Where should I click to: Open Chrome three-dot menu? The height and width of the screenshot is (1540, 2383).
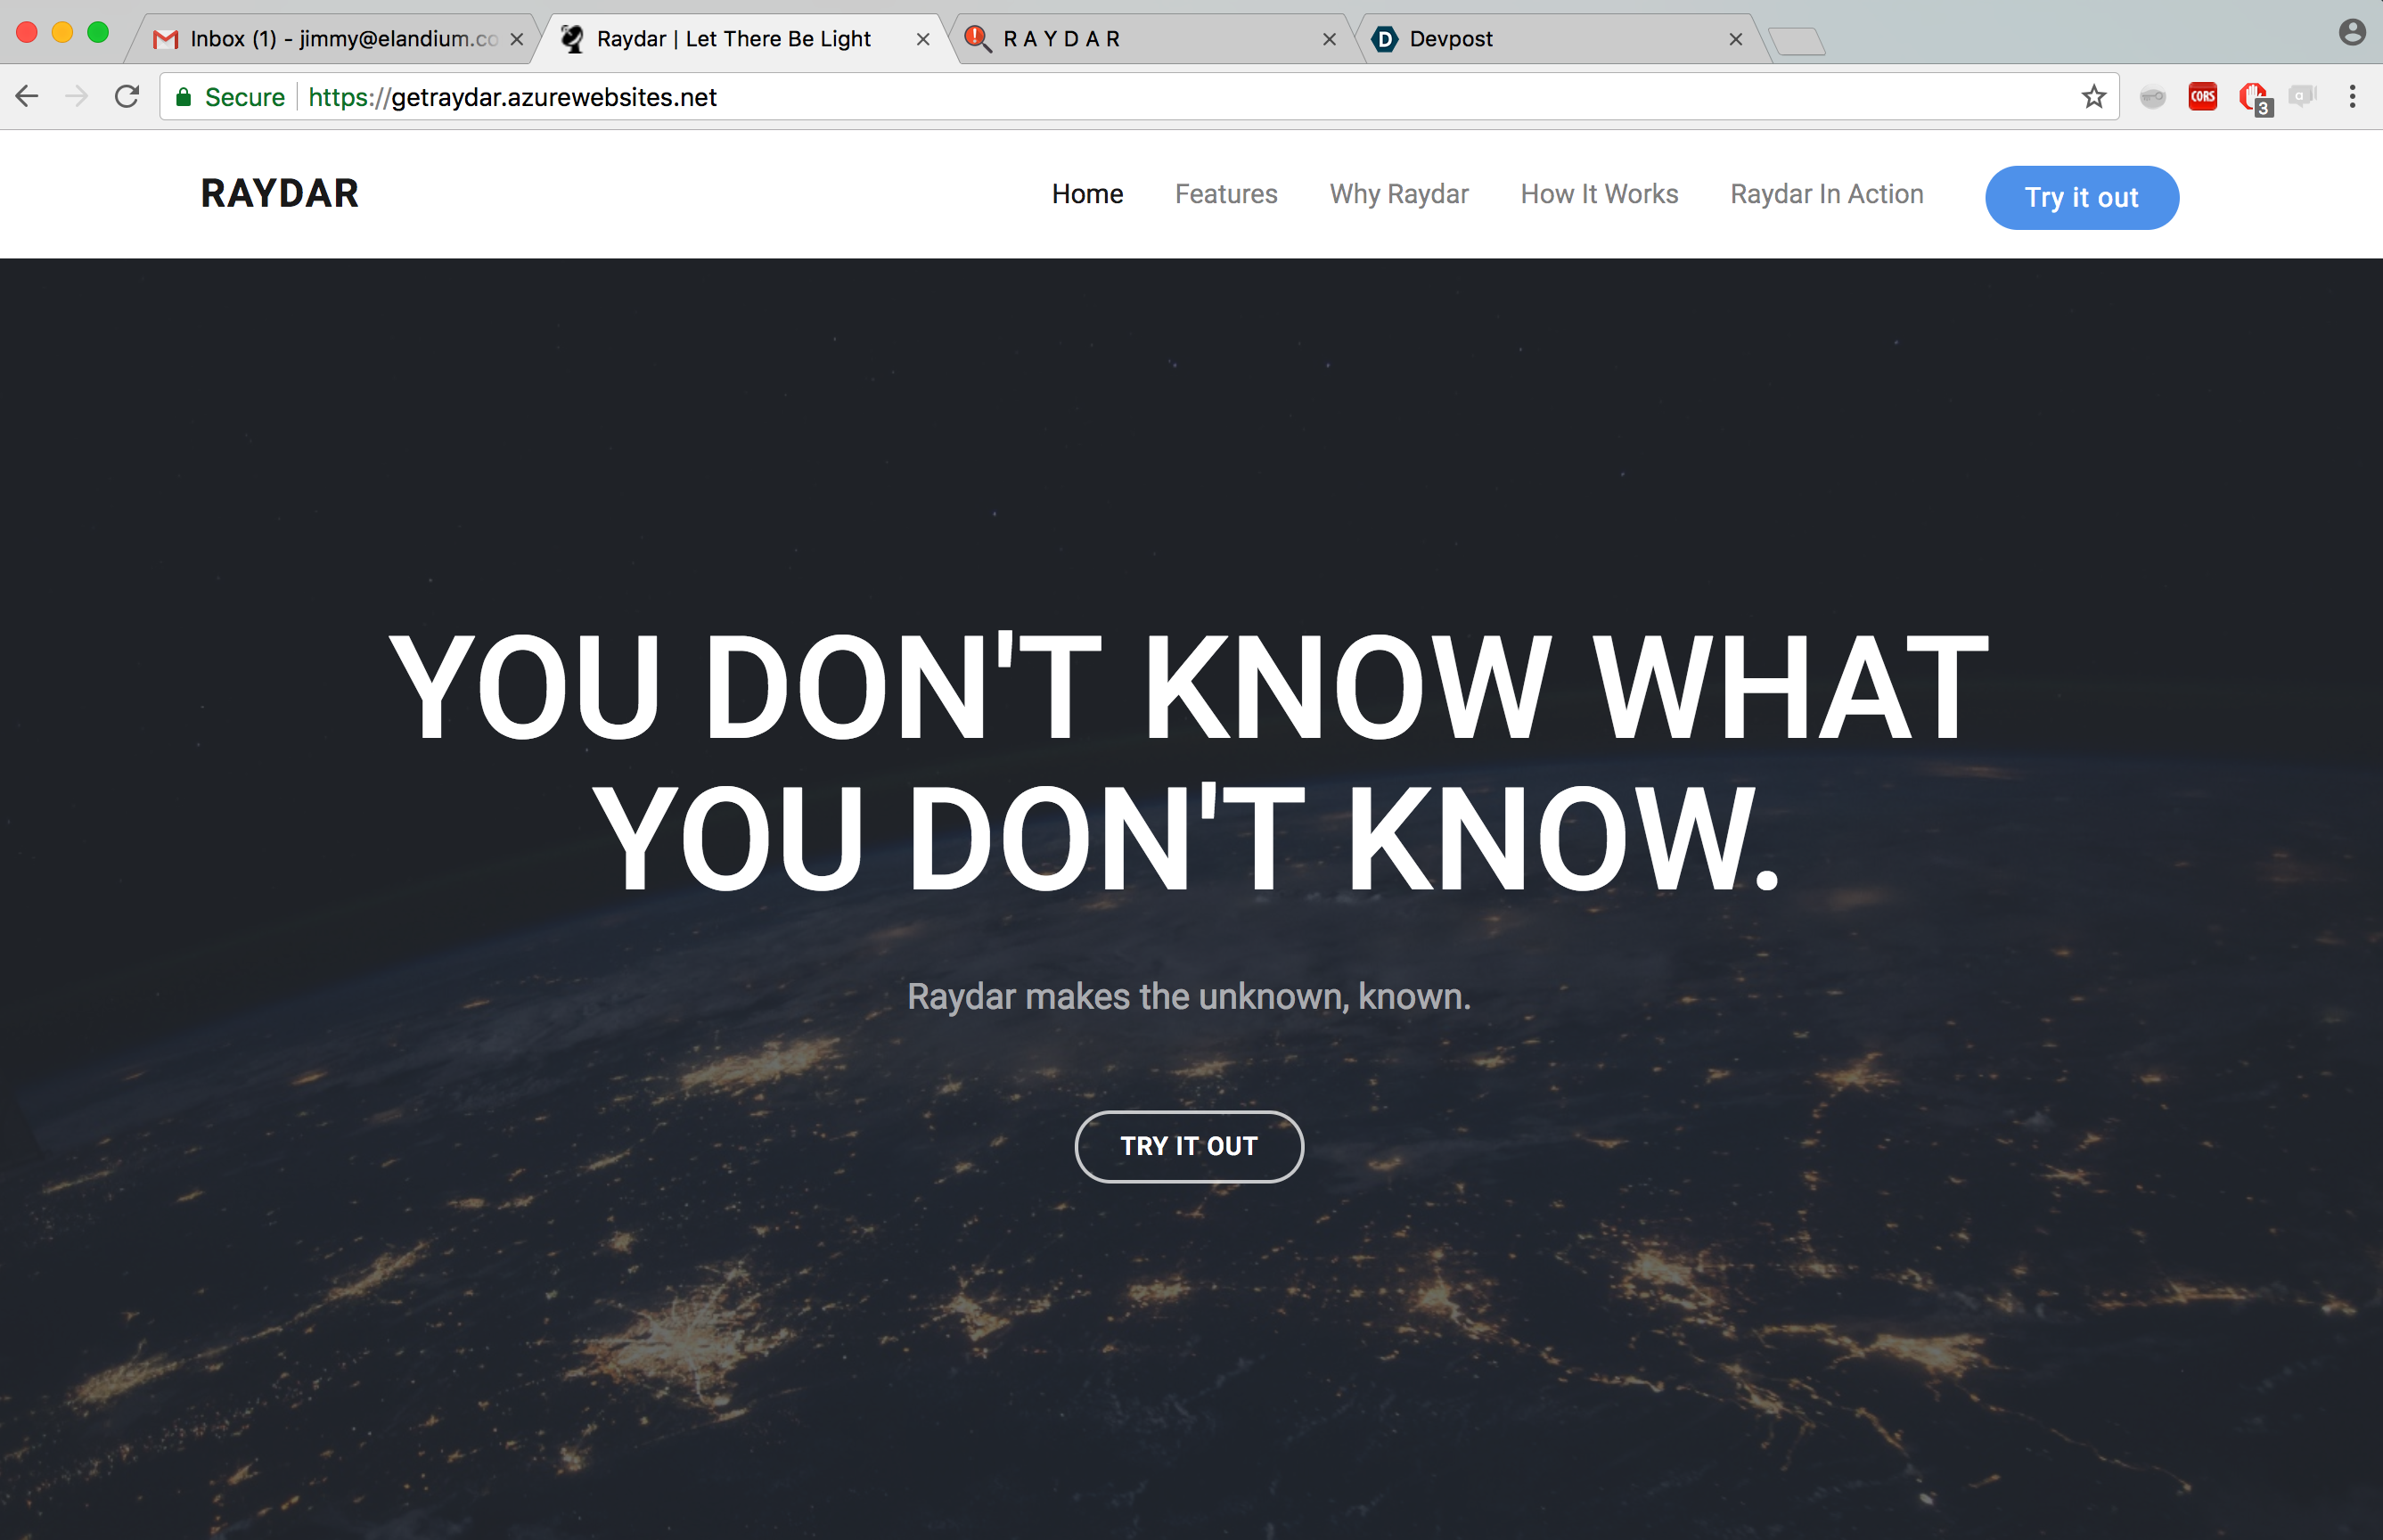tap(2352, 97)
